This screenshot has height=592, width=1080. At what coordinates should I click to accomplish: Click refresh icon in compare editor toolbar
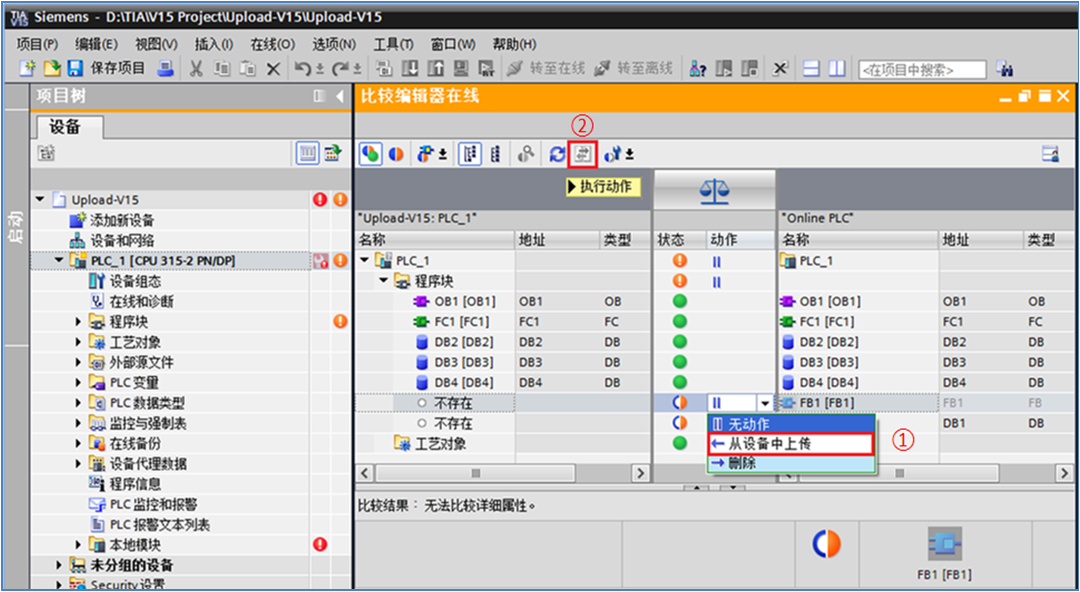557,154
